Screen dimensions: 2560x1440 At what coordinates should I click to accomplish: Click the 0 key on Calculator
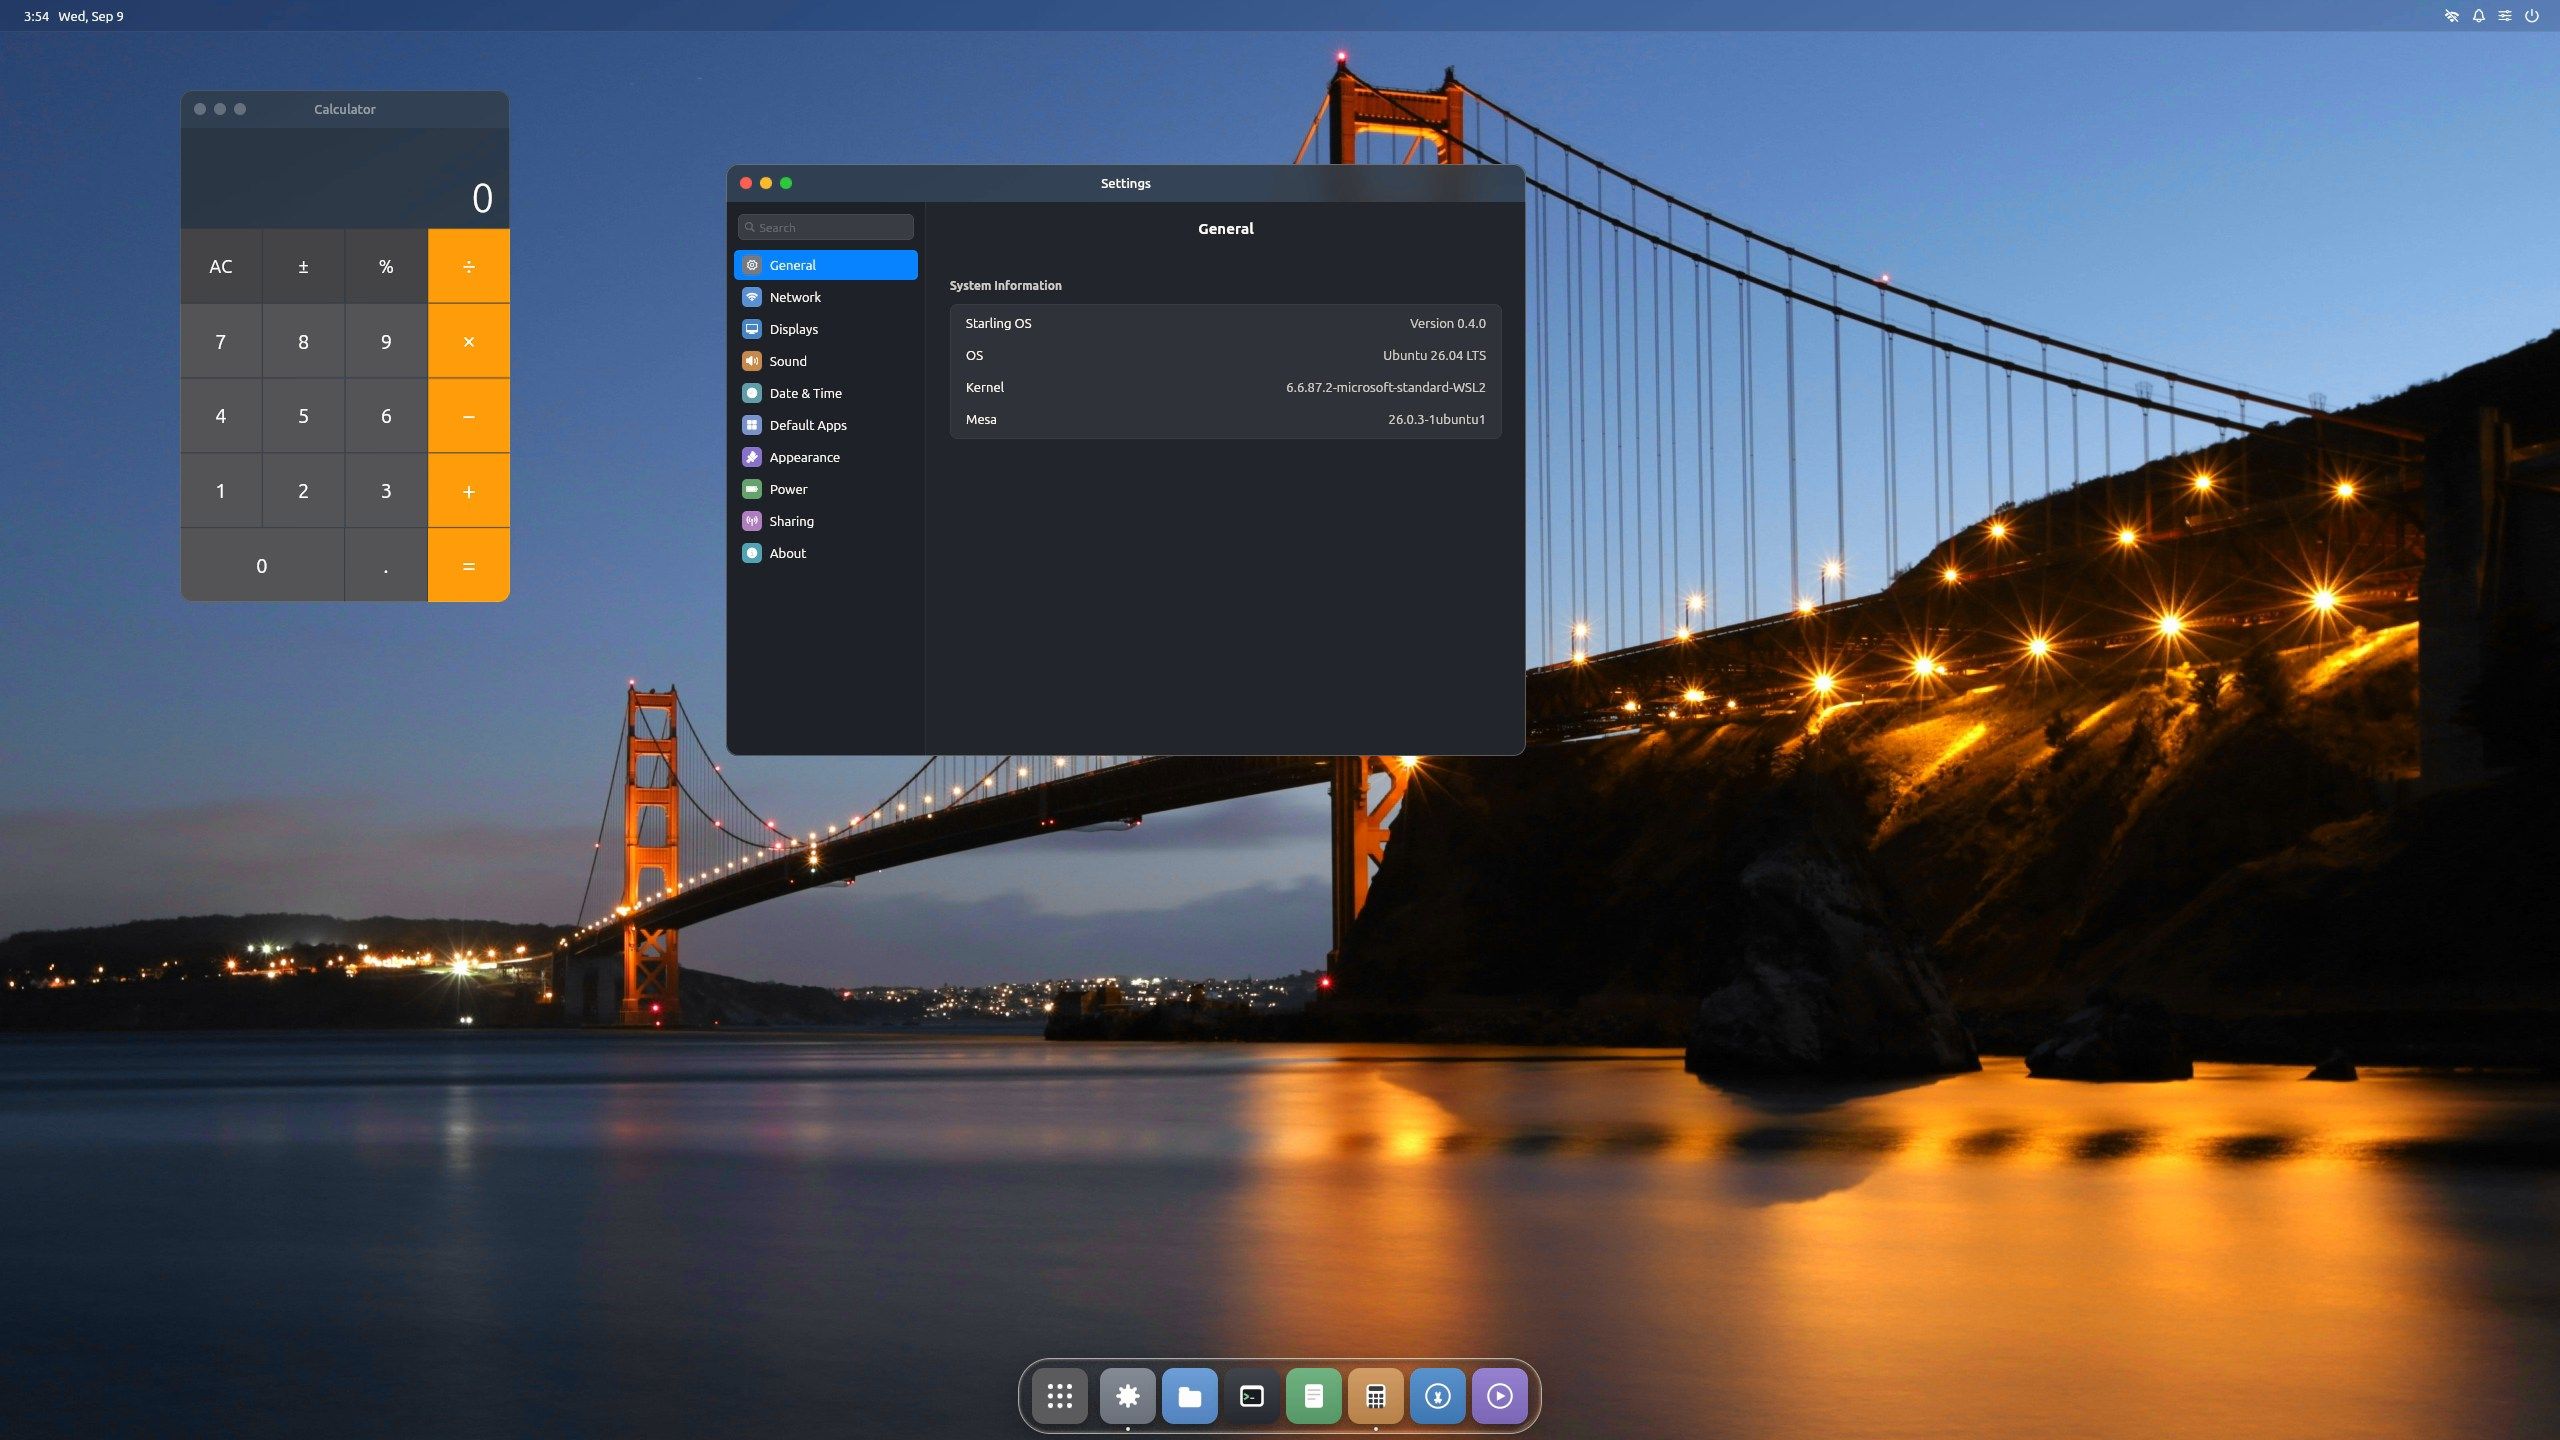(262, 566)
